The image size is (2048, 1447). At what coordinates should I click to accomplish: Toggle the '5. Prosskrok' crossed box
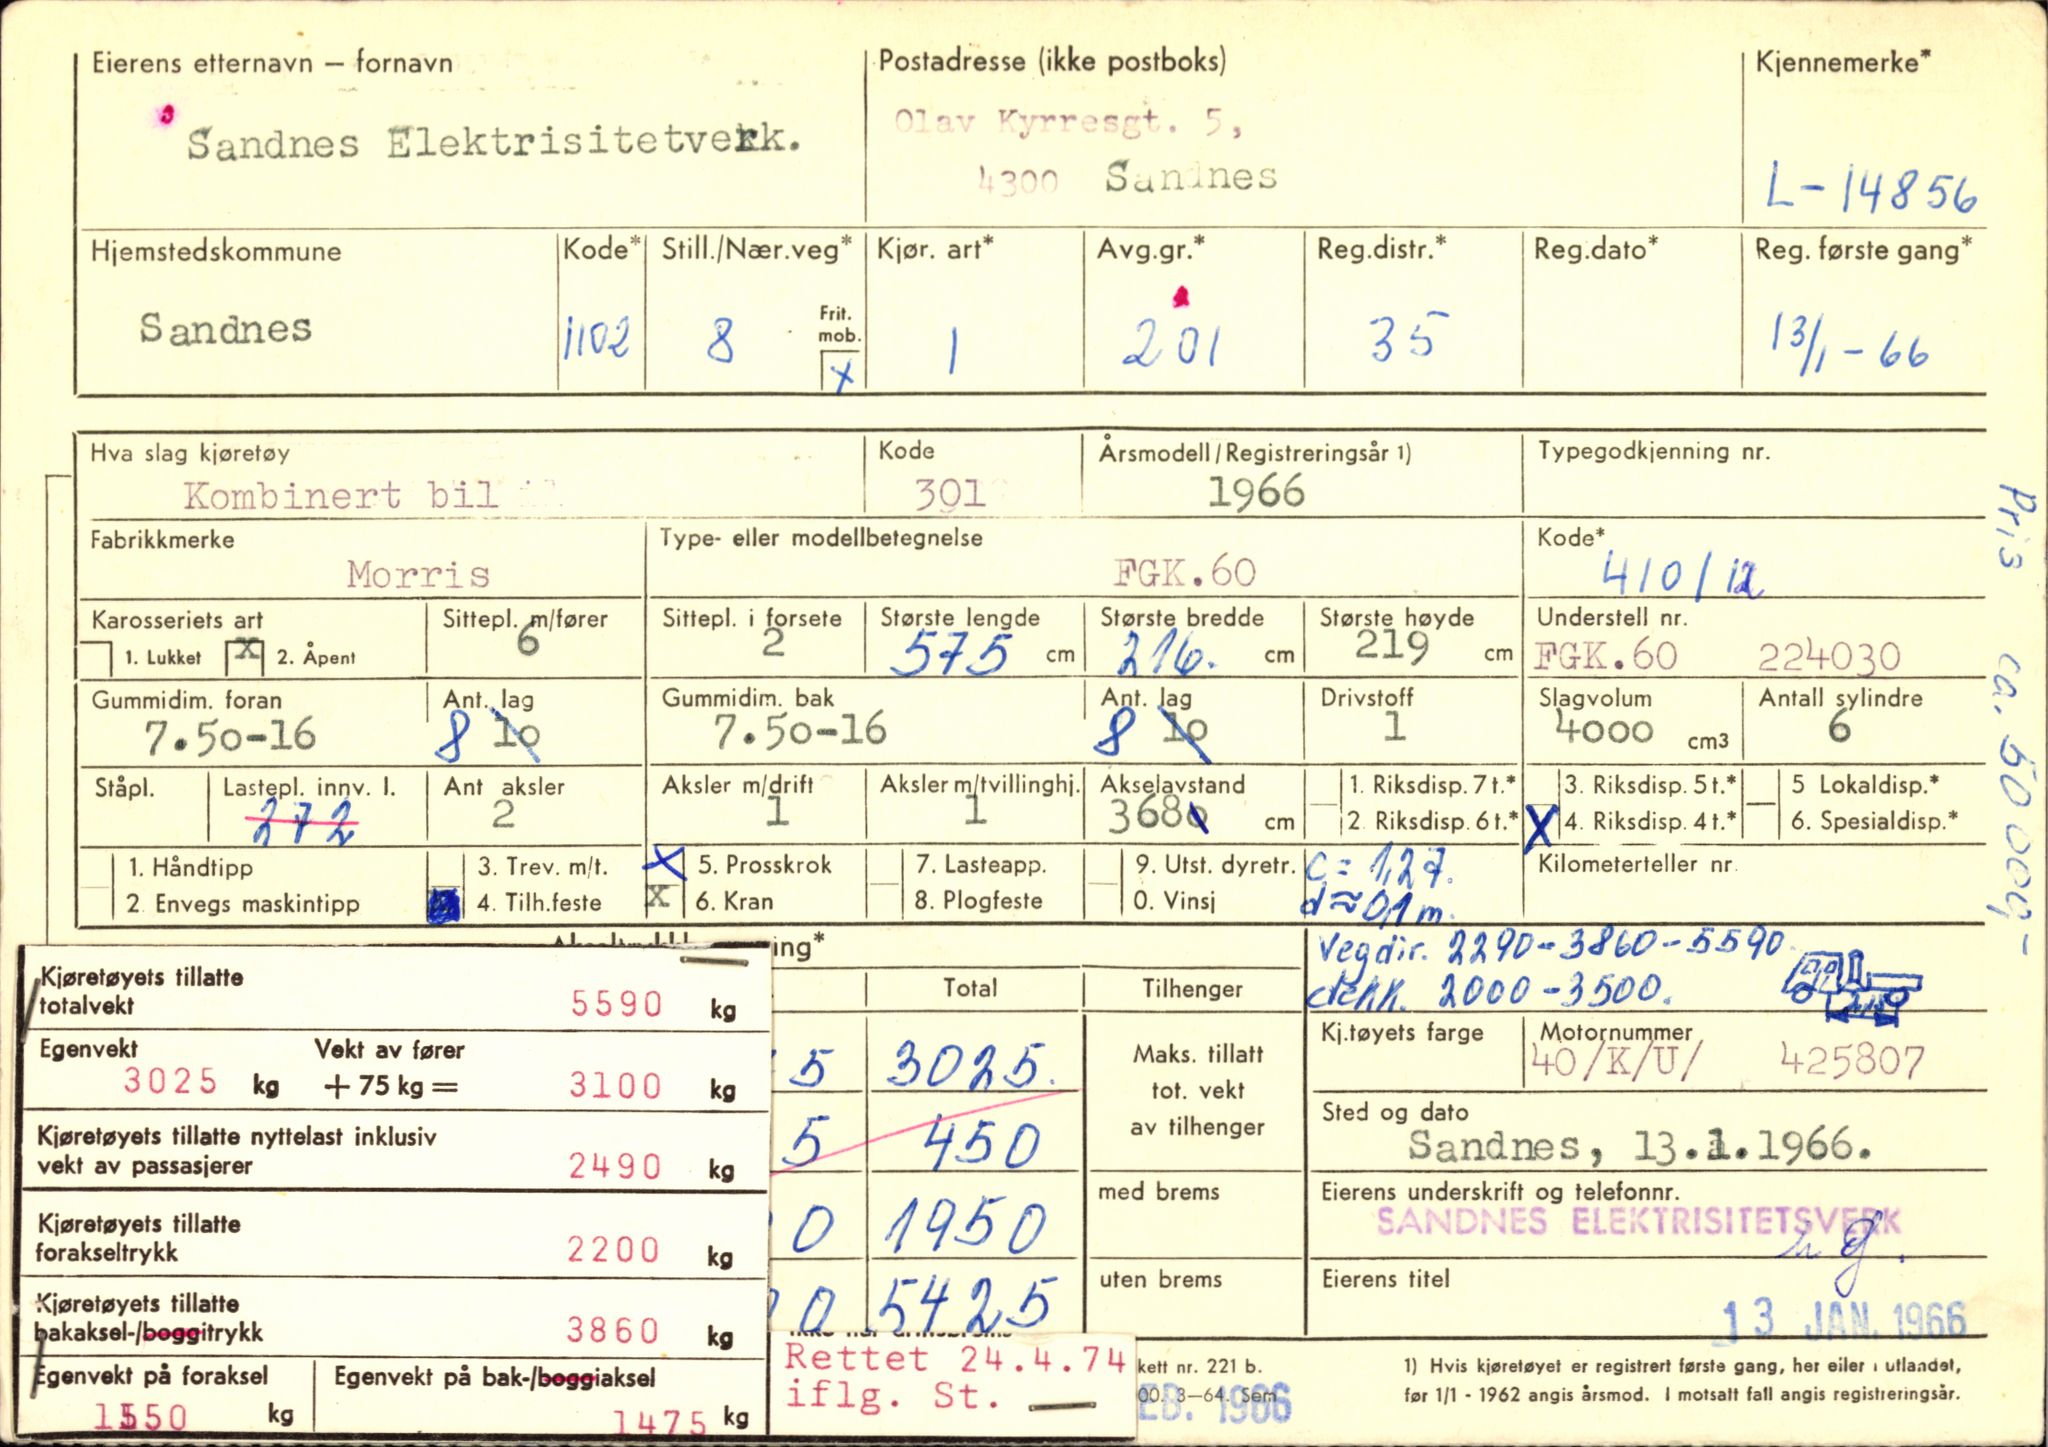tap(663, 862)
